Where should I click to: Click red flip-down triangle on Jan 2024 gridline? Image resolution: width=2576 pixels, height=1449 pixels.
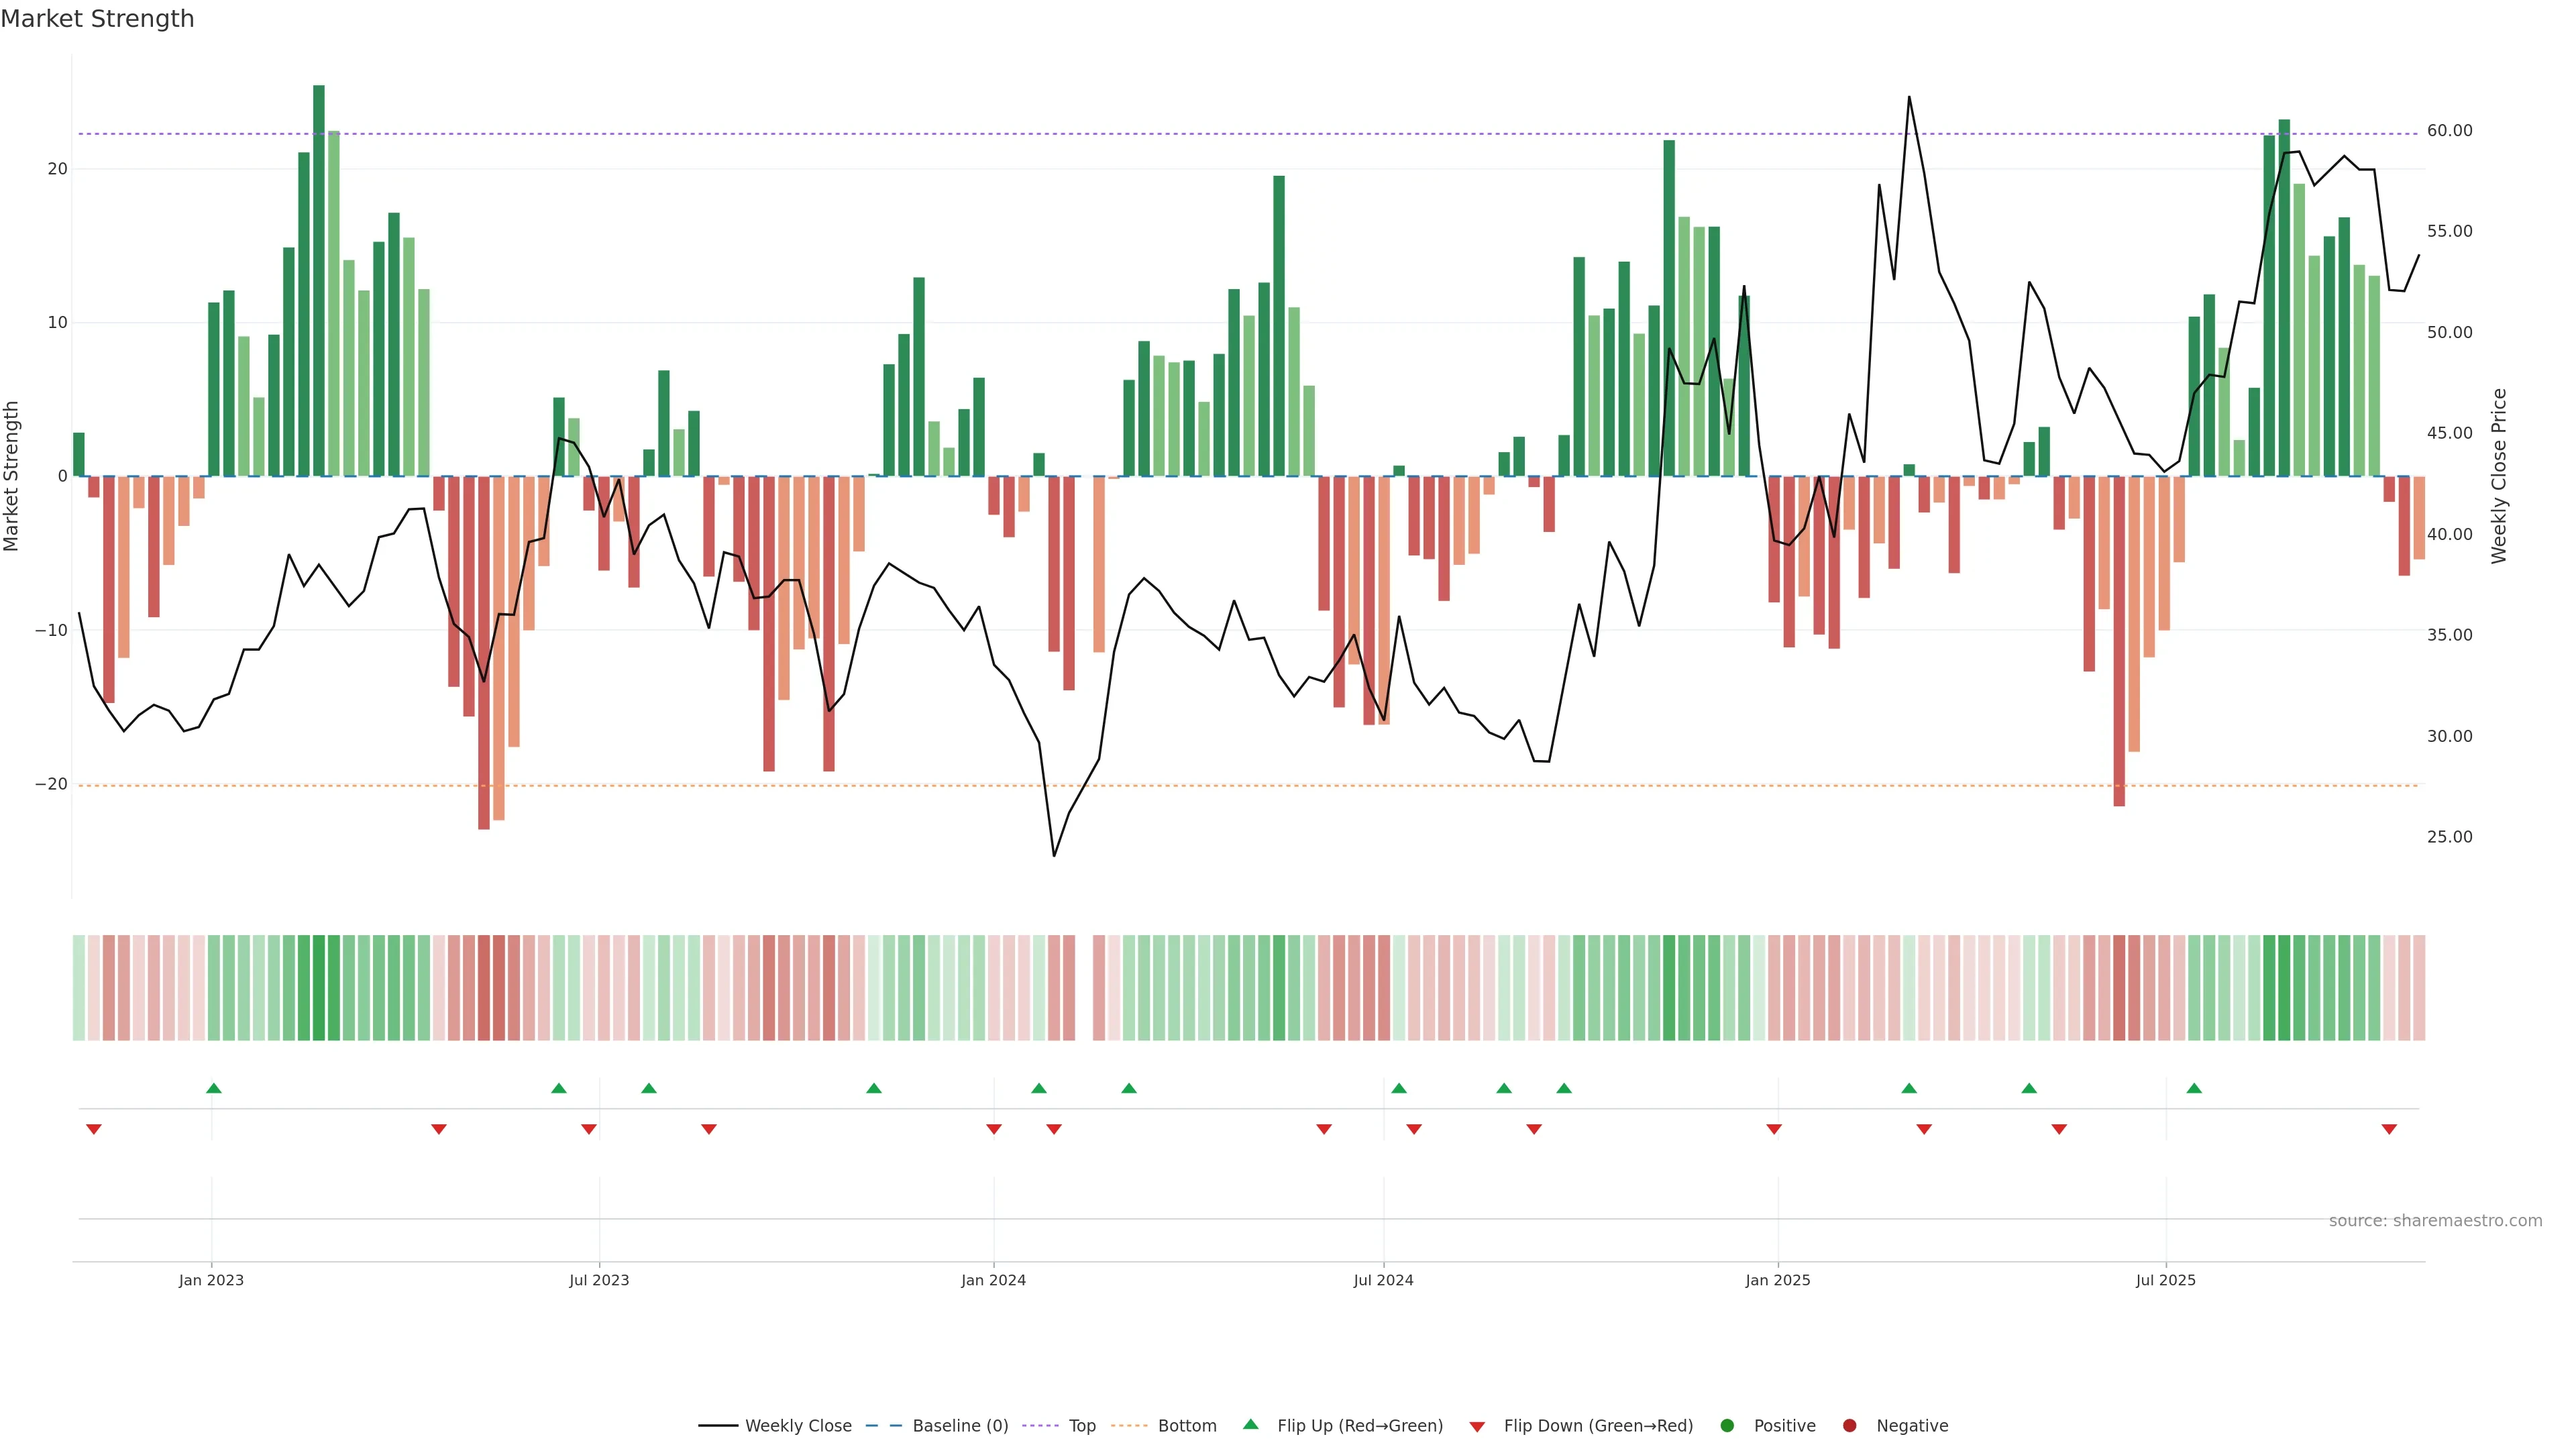tap(994, 1129)
